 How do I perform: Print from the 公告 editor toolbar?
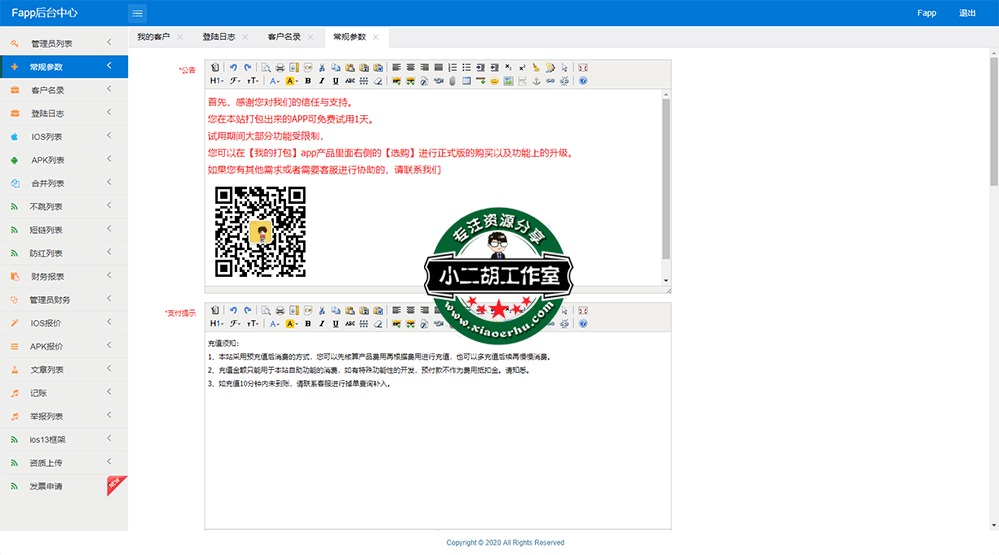280,68
